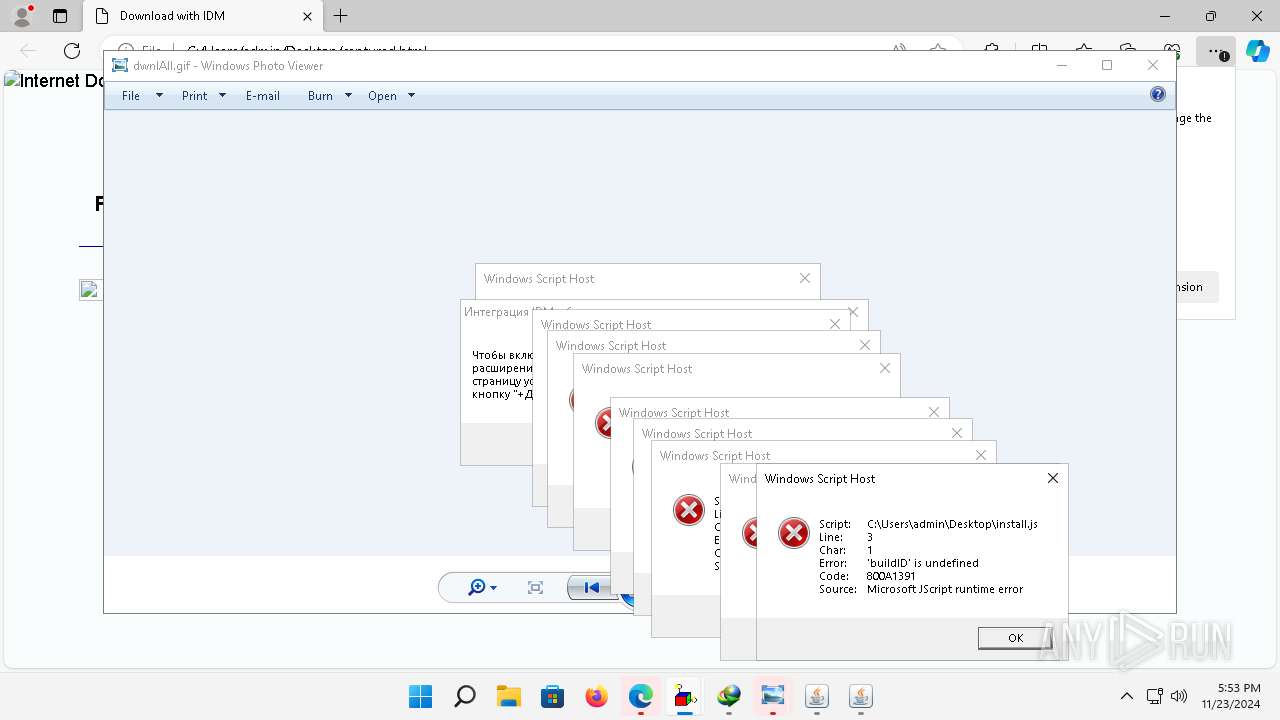The width and height of the screenshot is (1280, 720).
Task: Open Microsoft Store from taskbar
Action: (553, 696)
